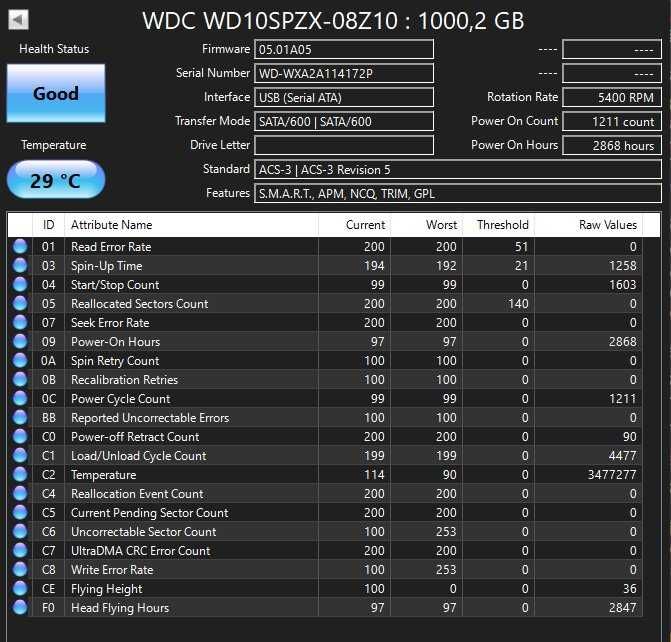
Task: Click the Standard field ACS-3 Revision 5
Action: tap(458, 169)
